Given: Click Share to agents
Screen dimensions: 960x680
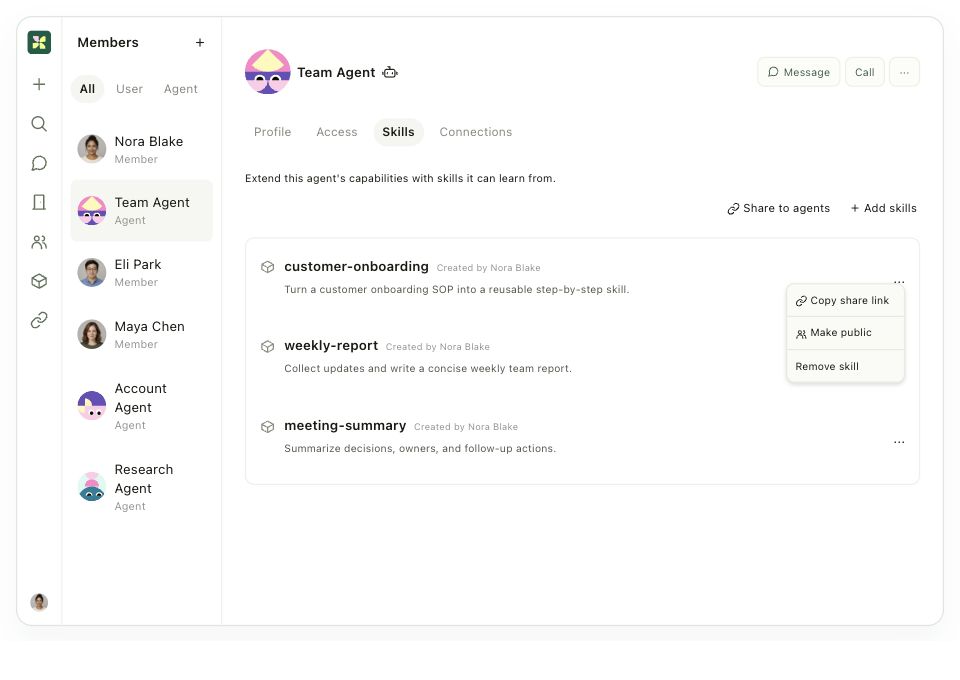Looking at the screenshot, I should [778, 208].
